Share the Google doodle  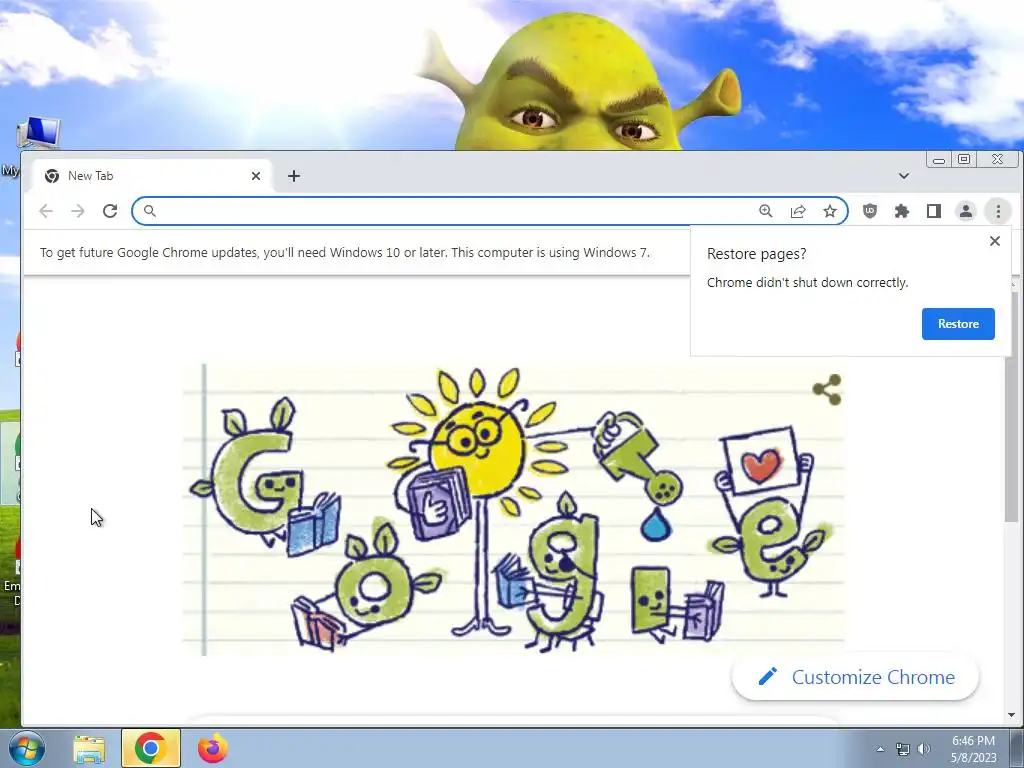827,389
